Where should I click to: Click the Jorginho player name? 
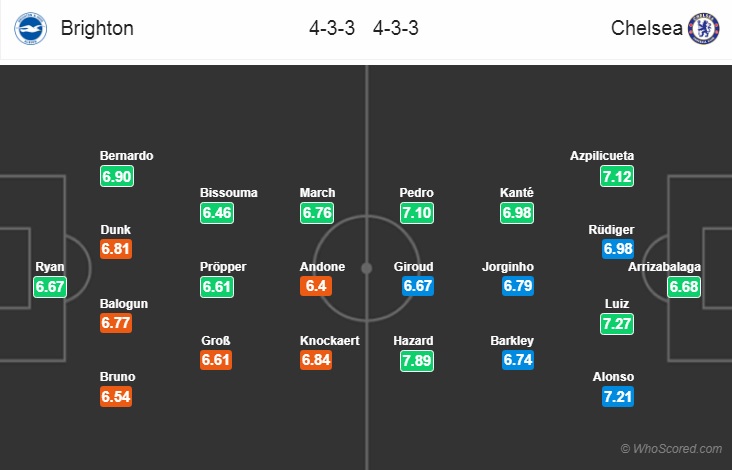(508, 267)
